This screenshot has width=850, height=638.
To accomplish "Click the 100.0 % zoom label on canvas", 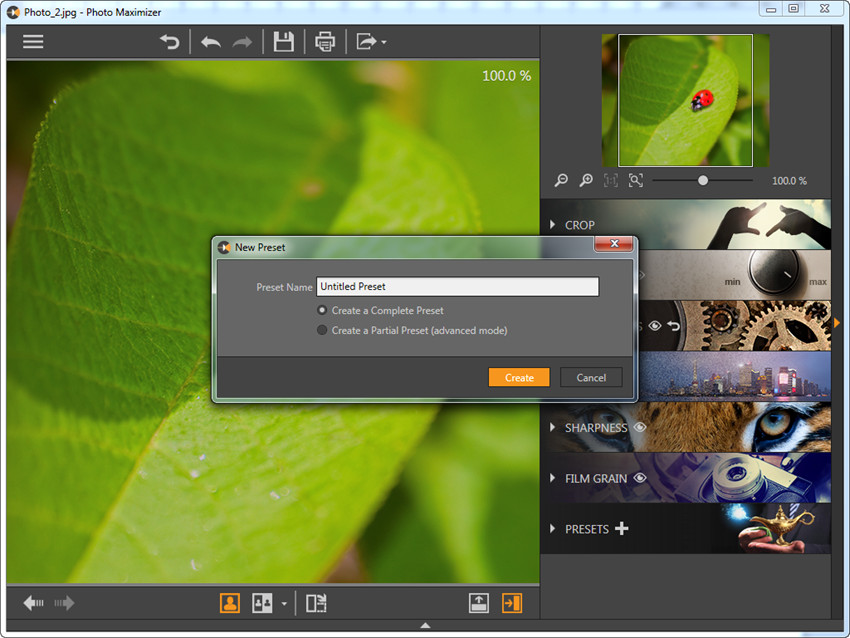I will [506, 75].
